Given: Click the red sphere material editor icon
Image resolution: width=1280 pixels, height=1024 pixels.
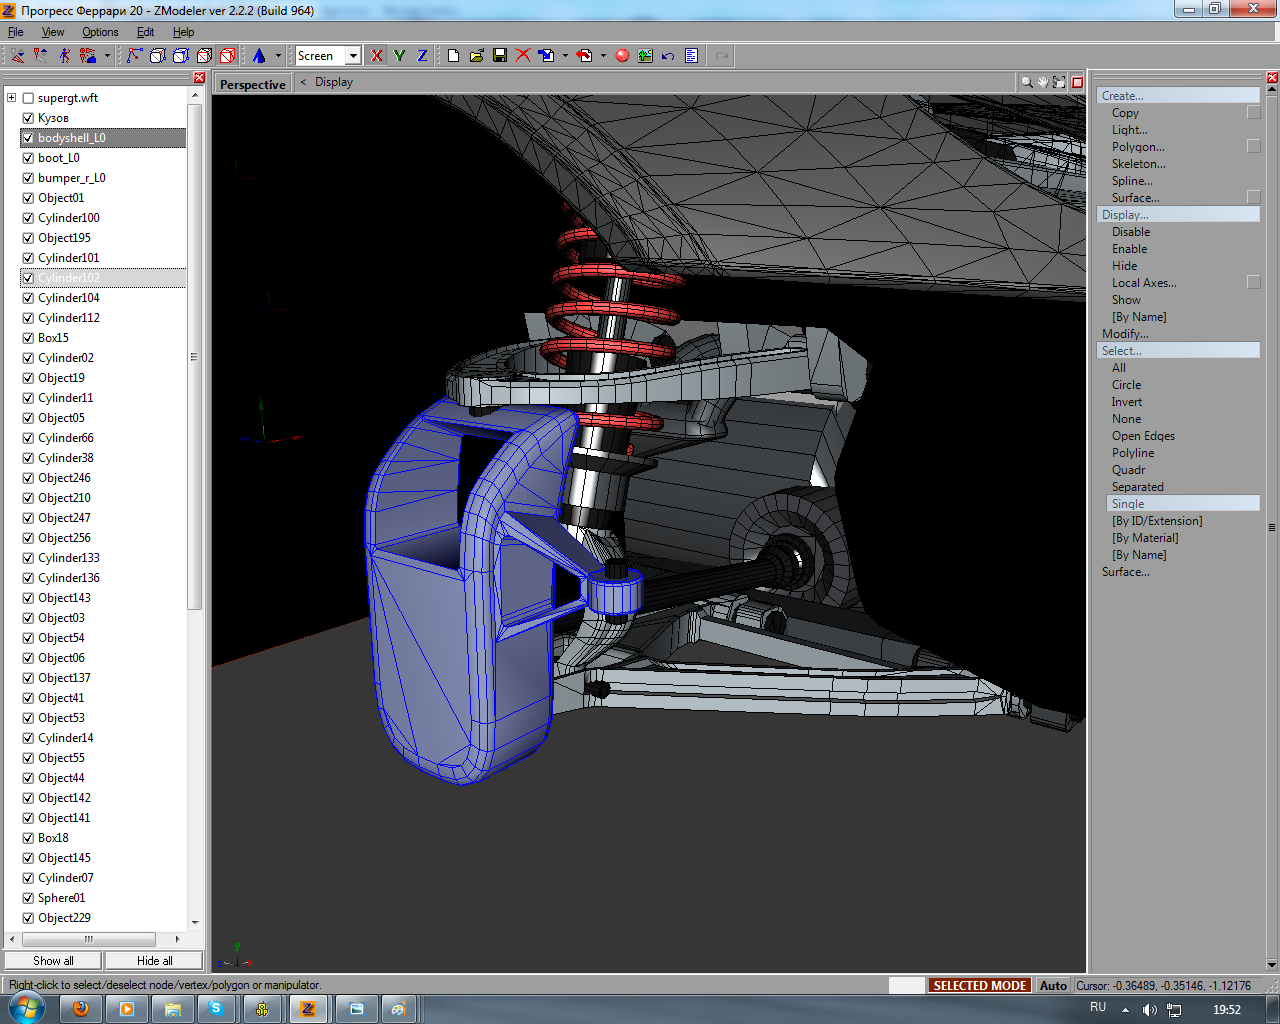Looking at the screenshot, I should click(x=622, y=56).
